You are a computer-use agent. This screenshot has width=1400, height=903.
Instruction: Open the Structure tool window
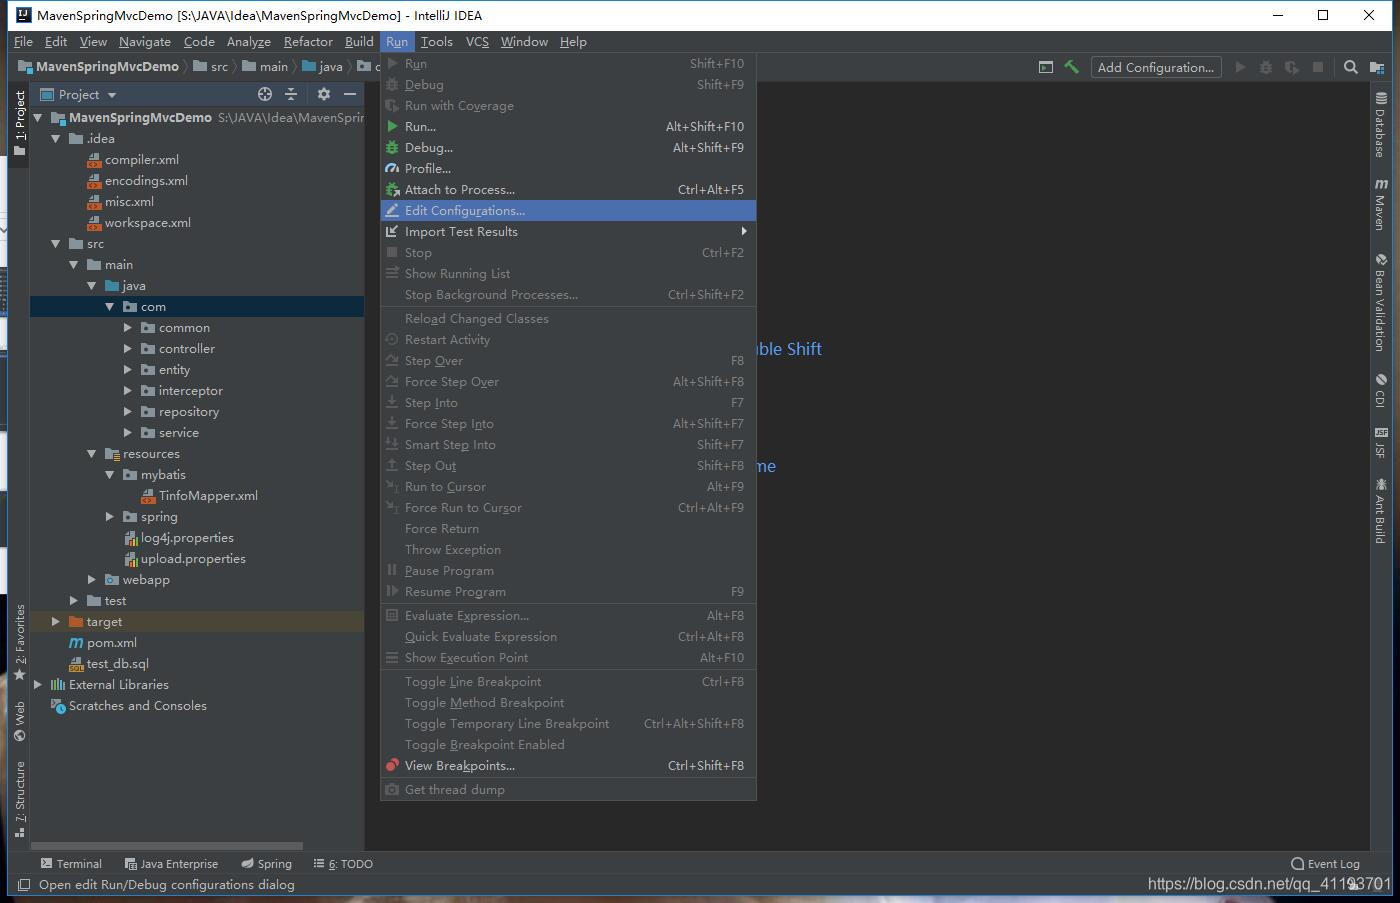[19, 799]
